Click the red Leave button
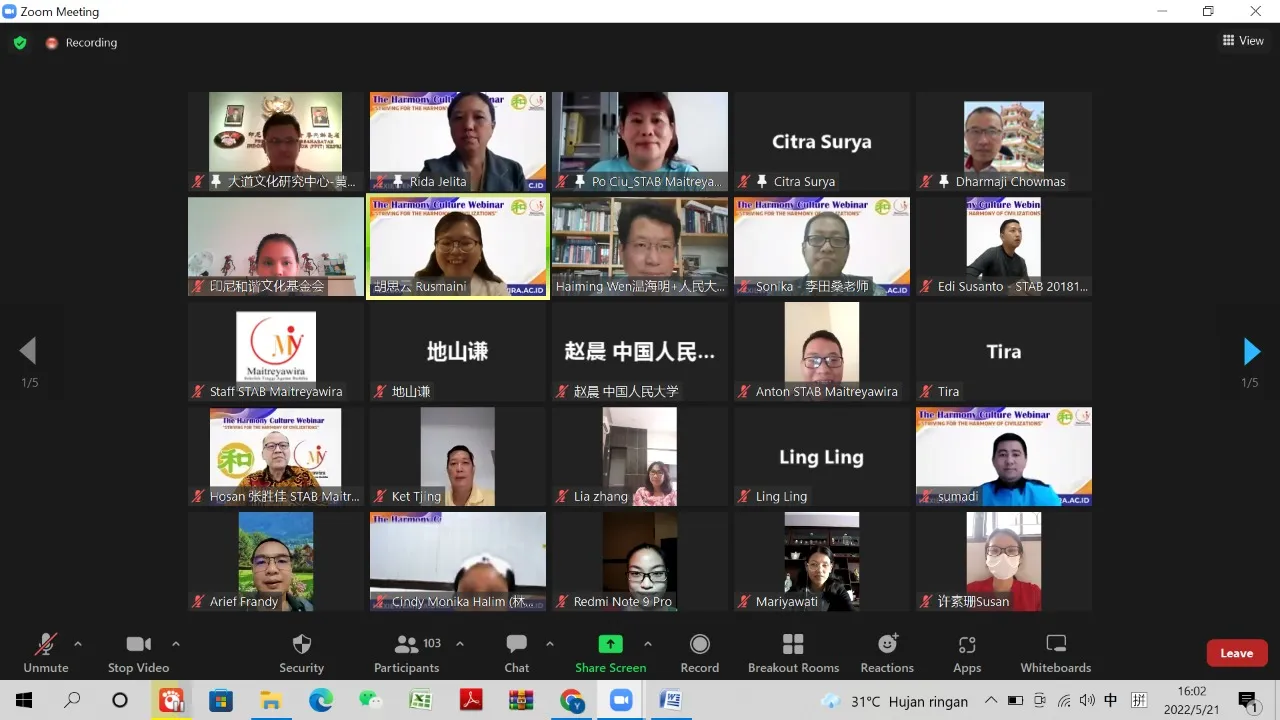Image resolution: width=1280 pixels, height=720 pixels. coord(1236,653)
